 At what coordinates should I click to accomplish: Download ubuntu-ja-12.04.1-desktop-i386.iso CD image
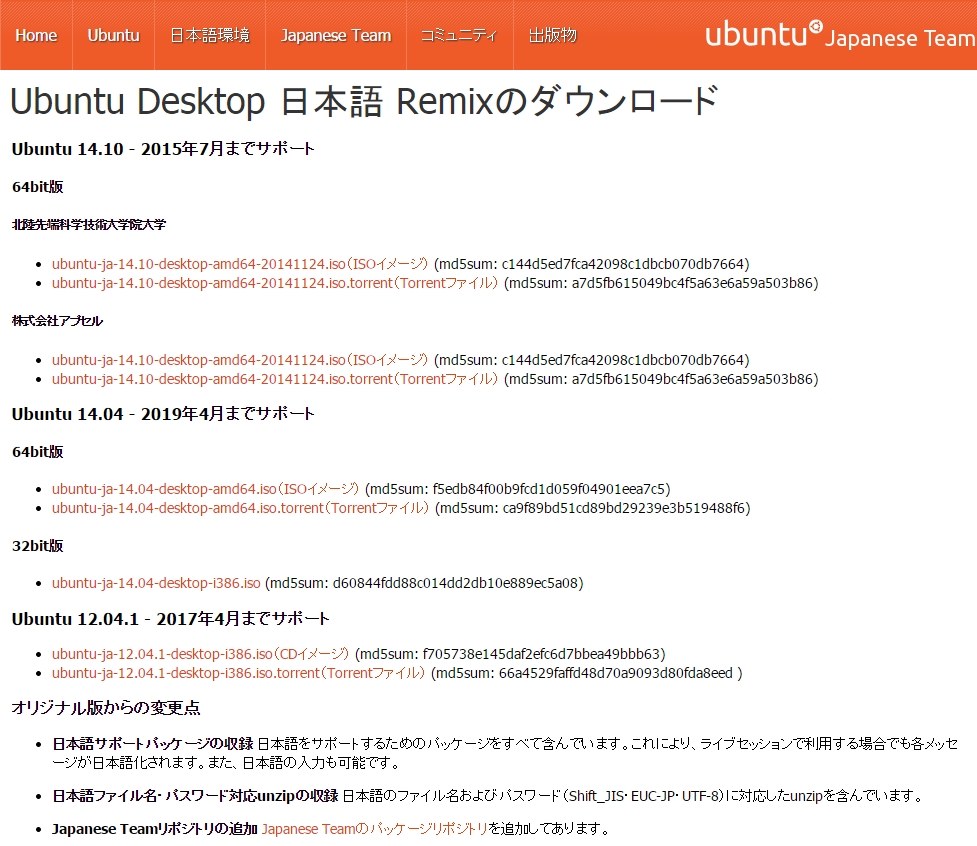201,654
